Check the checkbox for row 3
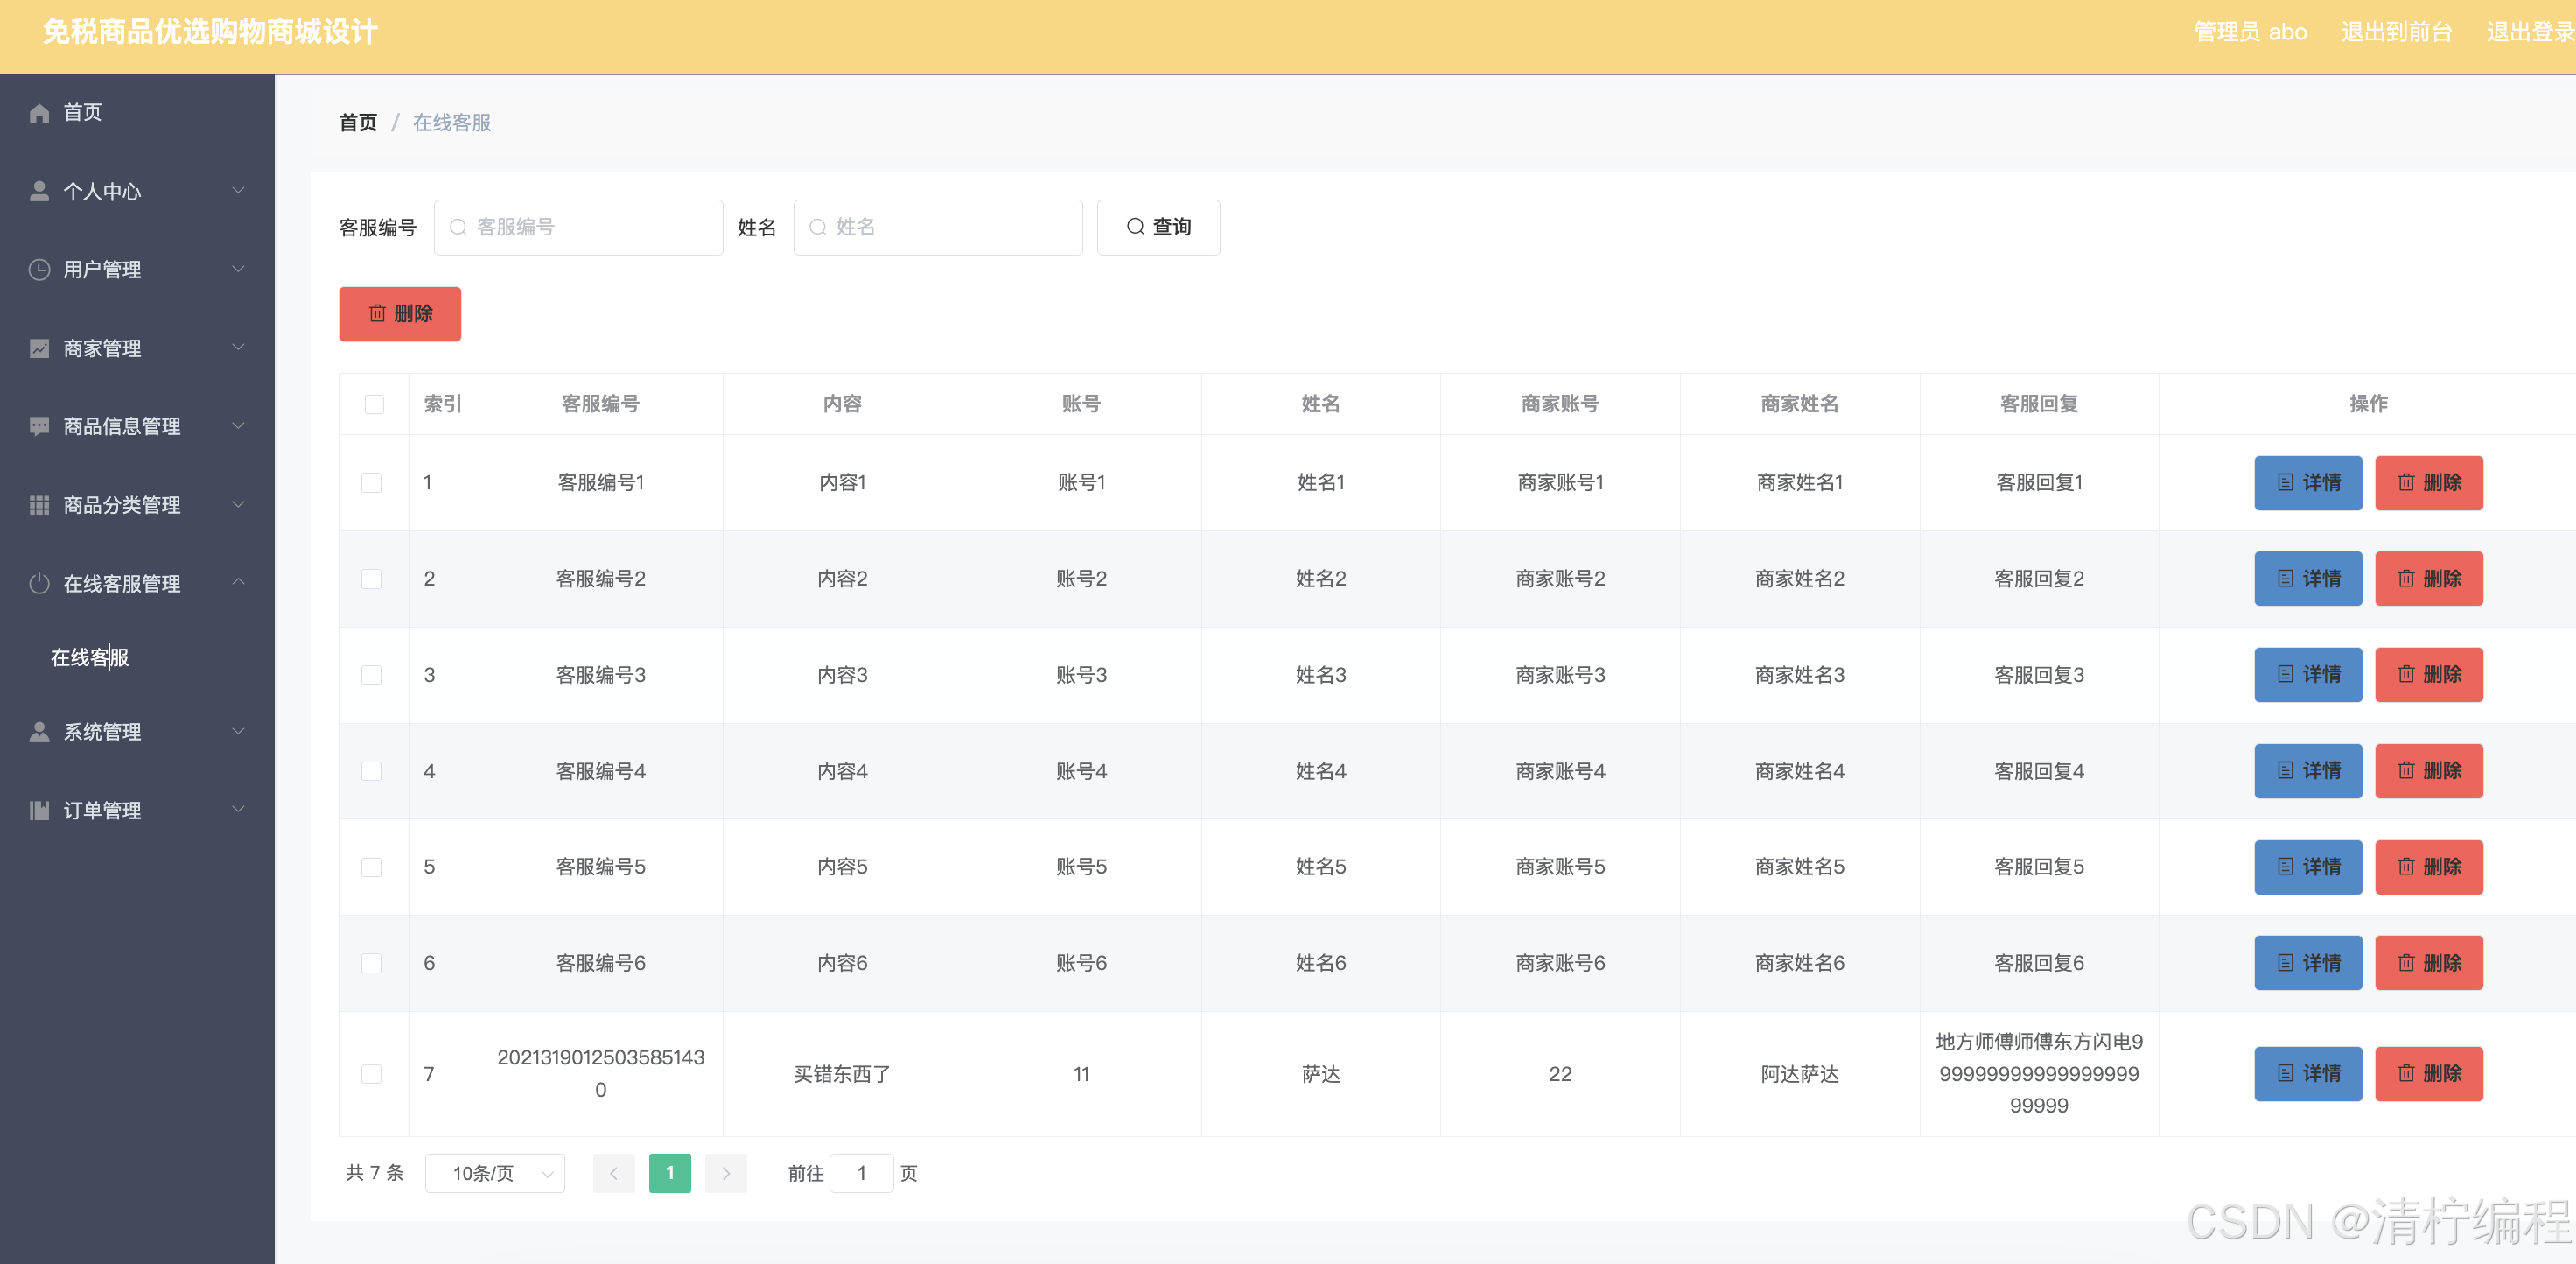The image size is (2576, 1264). [371, 675]
